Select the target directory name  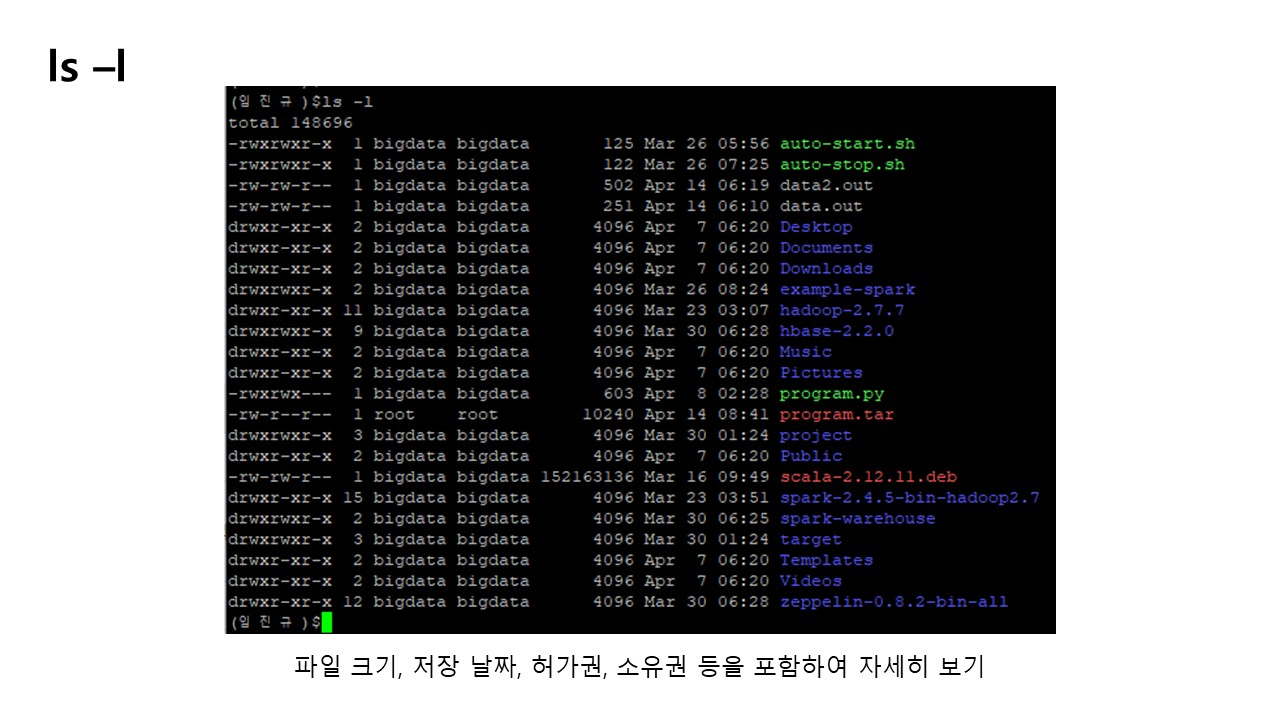(x=811, y=540)
